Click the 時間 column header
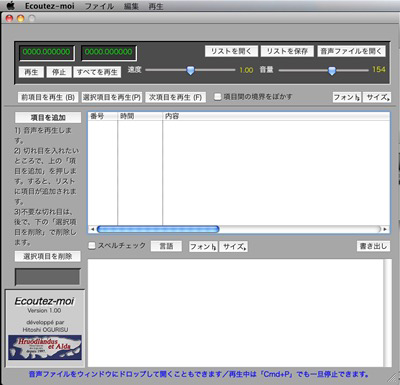The height and width of the screenshot is (385, 400). pyautogui.click(x=140, y=116)
